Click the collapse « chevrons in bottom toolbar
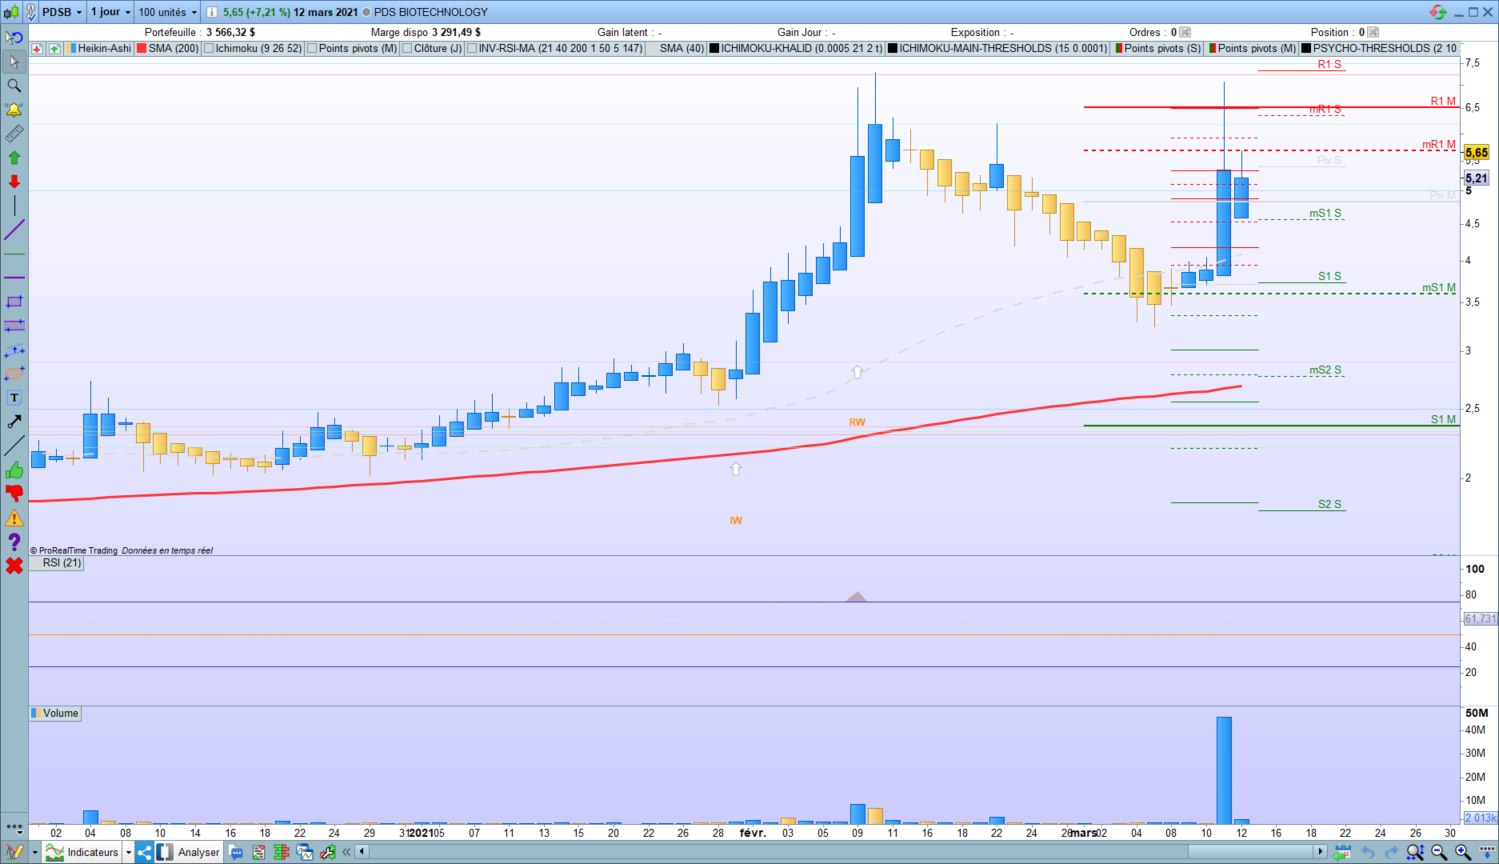This screenshot has height=864, width=1499. (x=347, y=852)
